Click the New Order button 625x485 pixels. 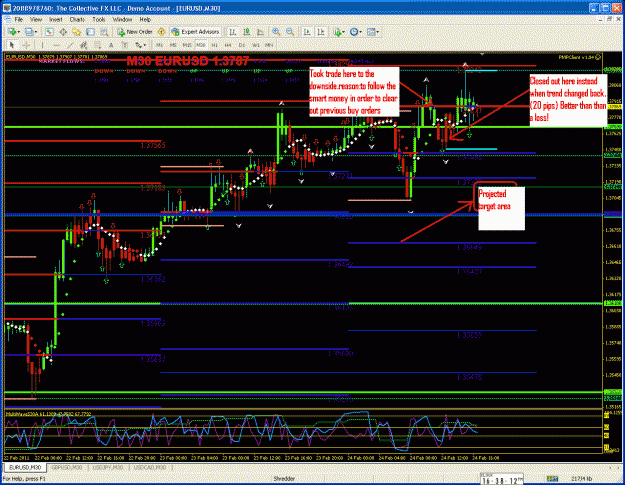pos(135,32)
